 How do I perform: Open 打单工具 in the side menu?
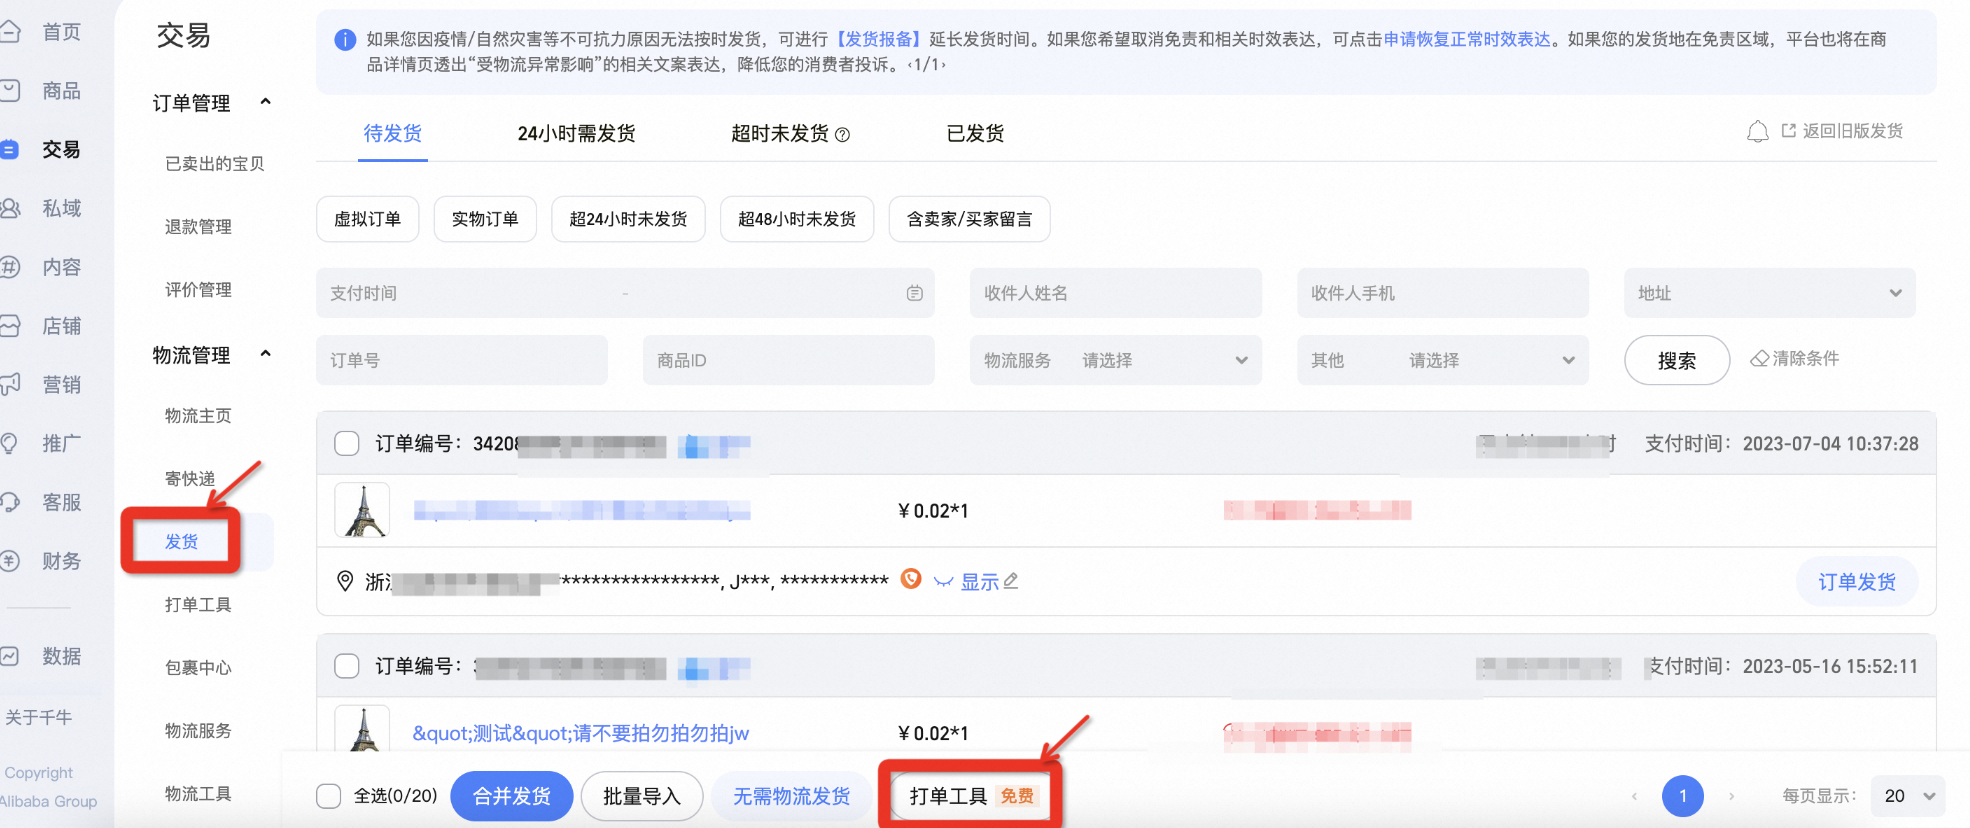click(x=198, y=605)
